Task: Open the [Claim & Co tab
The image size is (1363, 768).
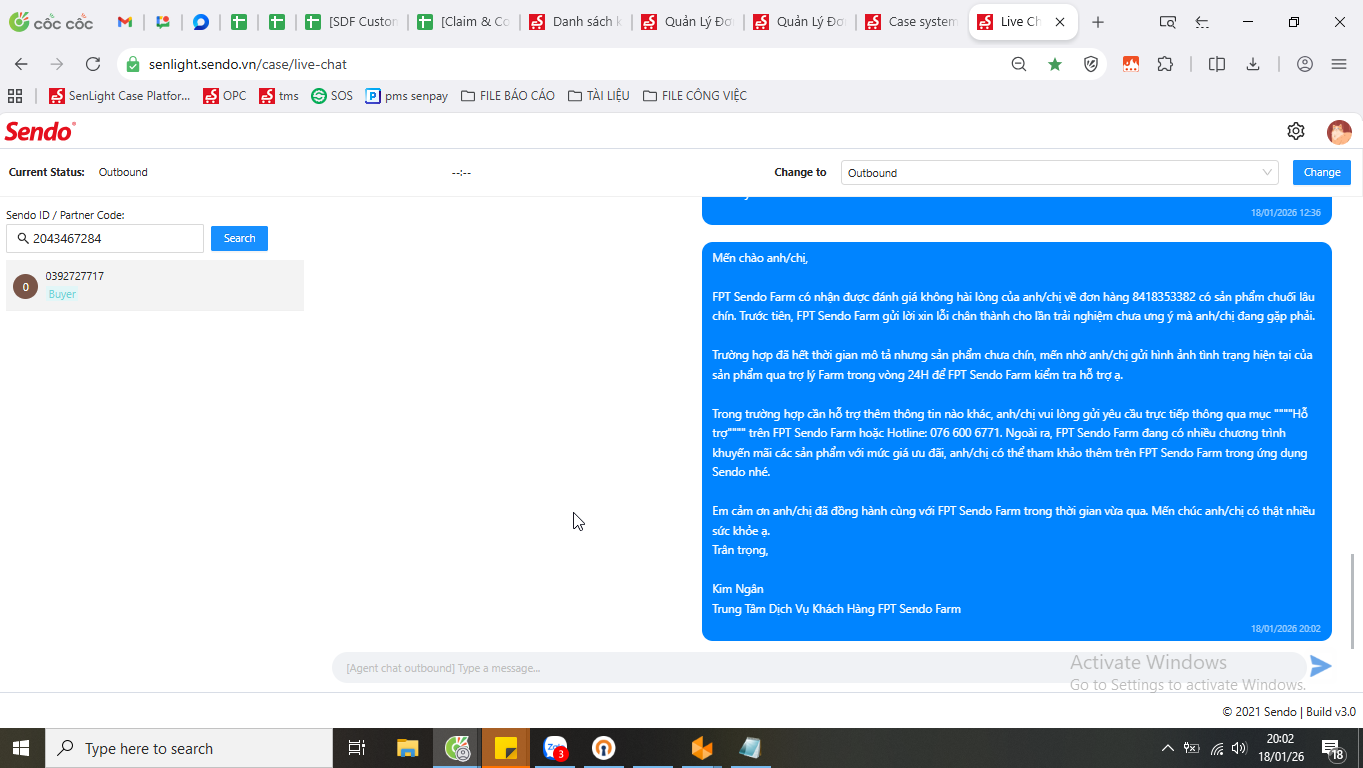Action: [x=464, y=22]
